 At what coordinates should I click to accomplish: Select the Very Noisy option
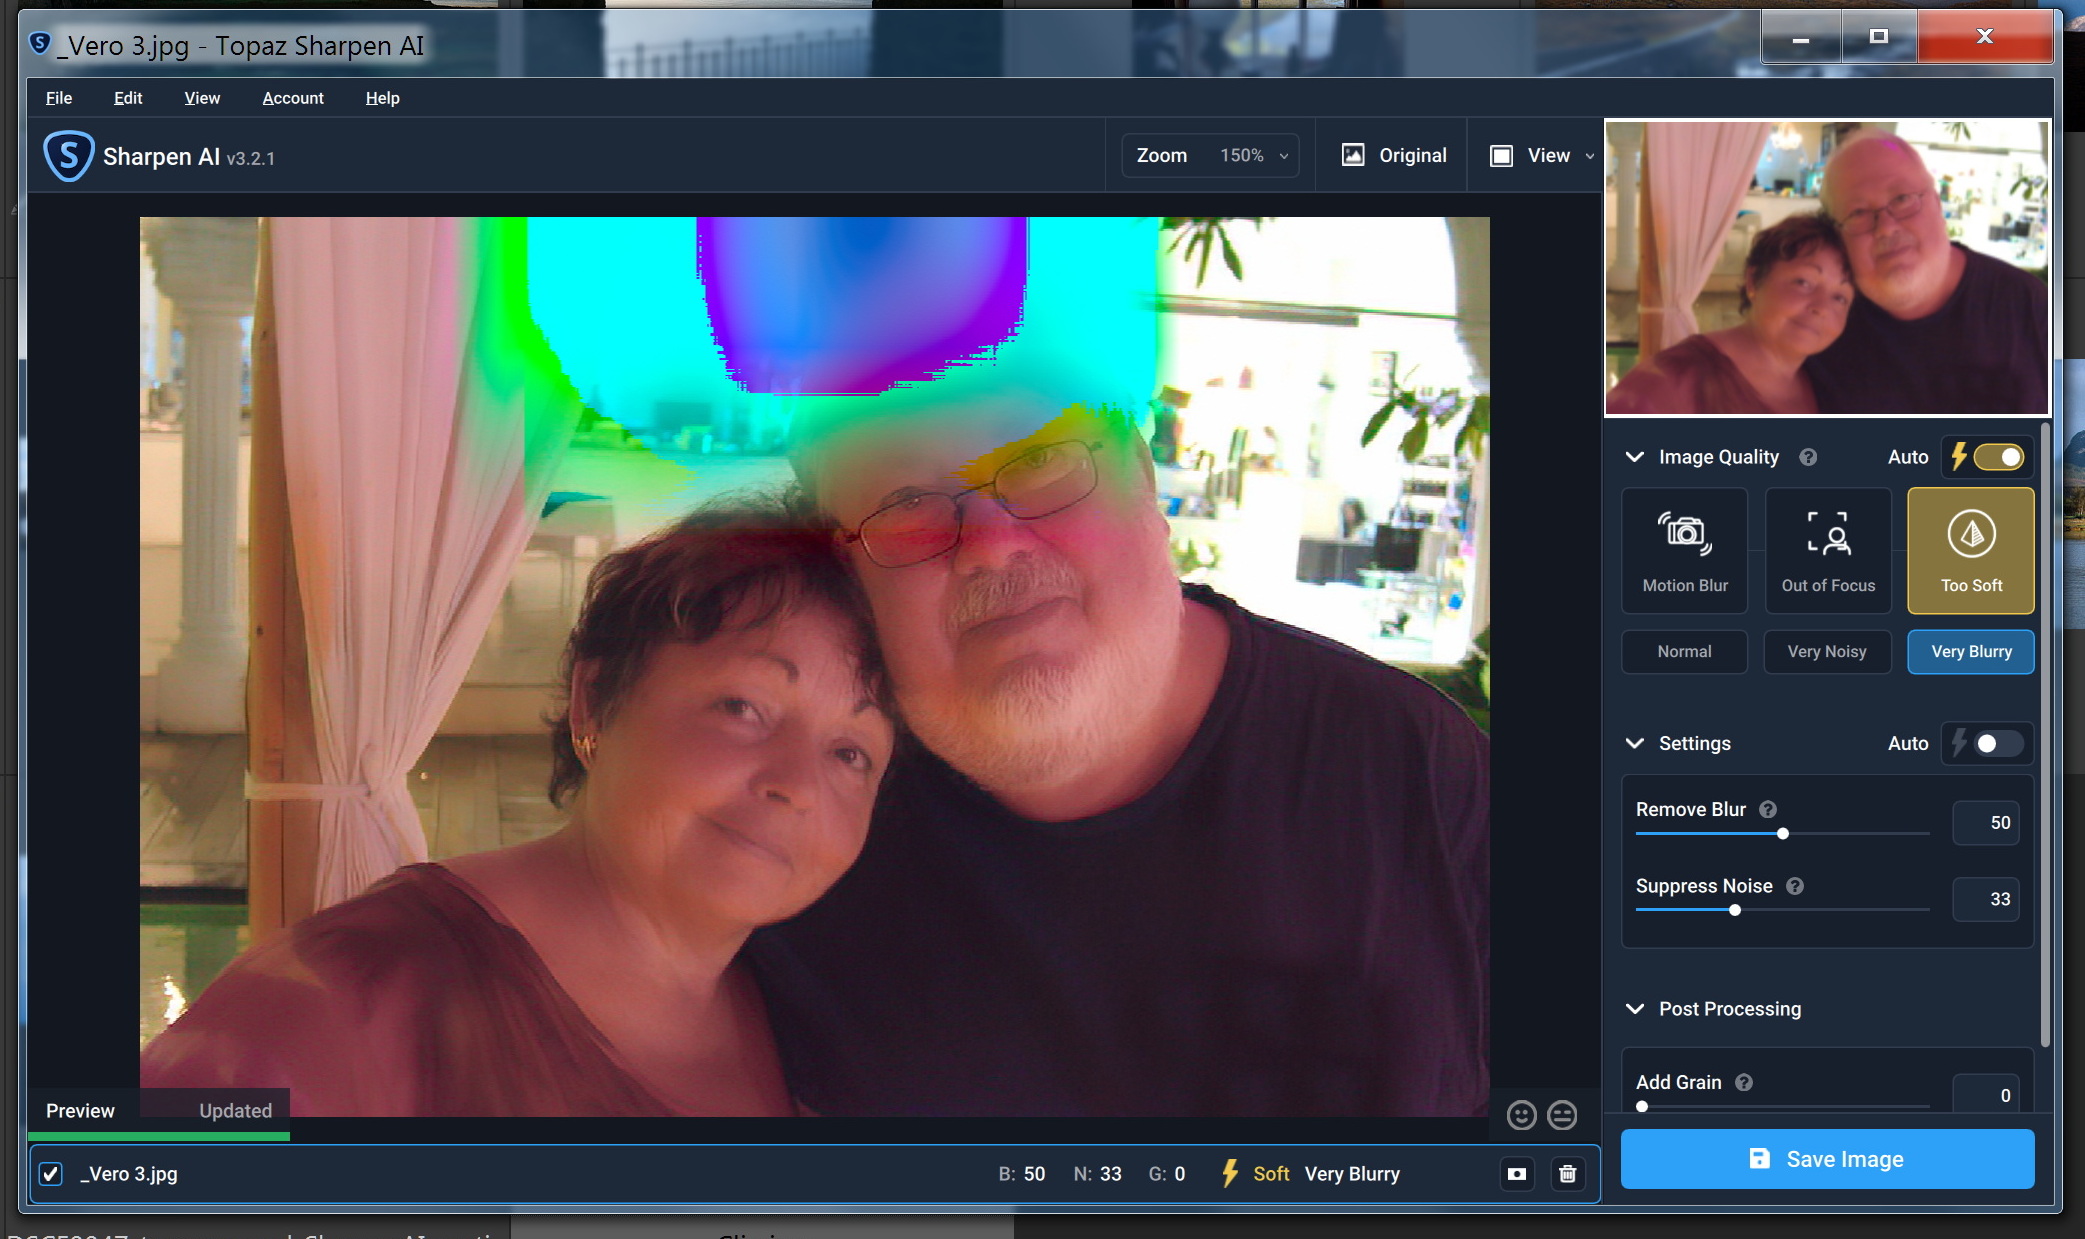pos(1827,652)
